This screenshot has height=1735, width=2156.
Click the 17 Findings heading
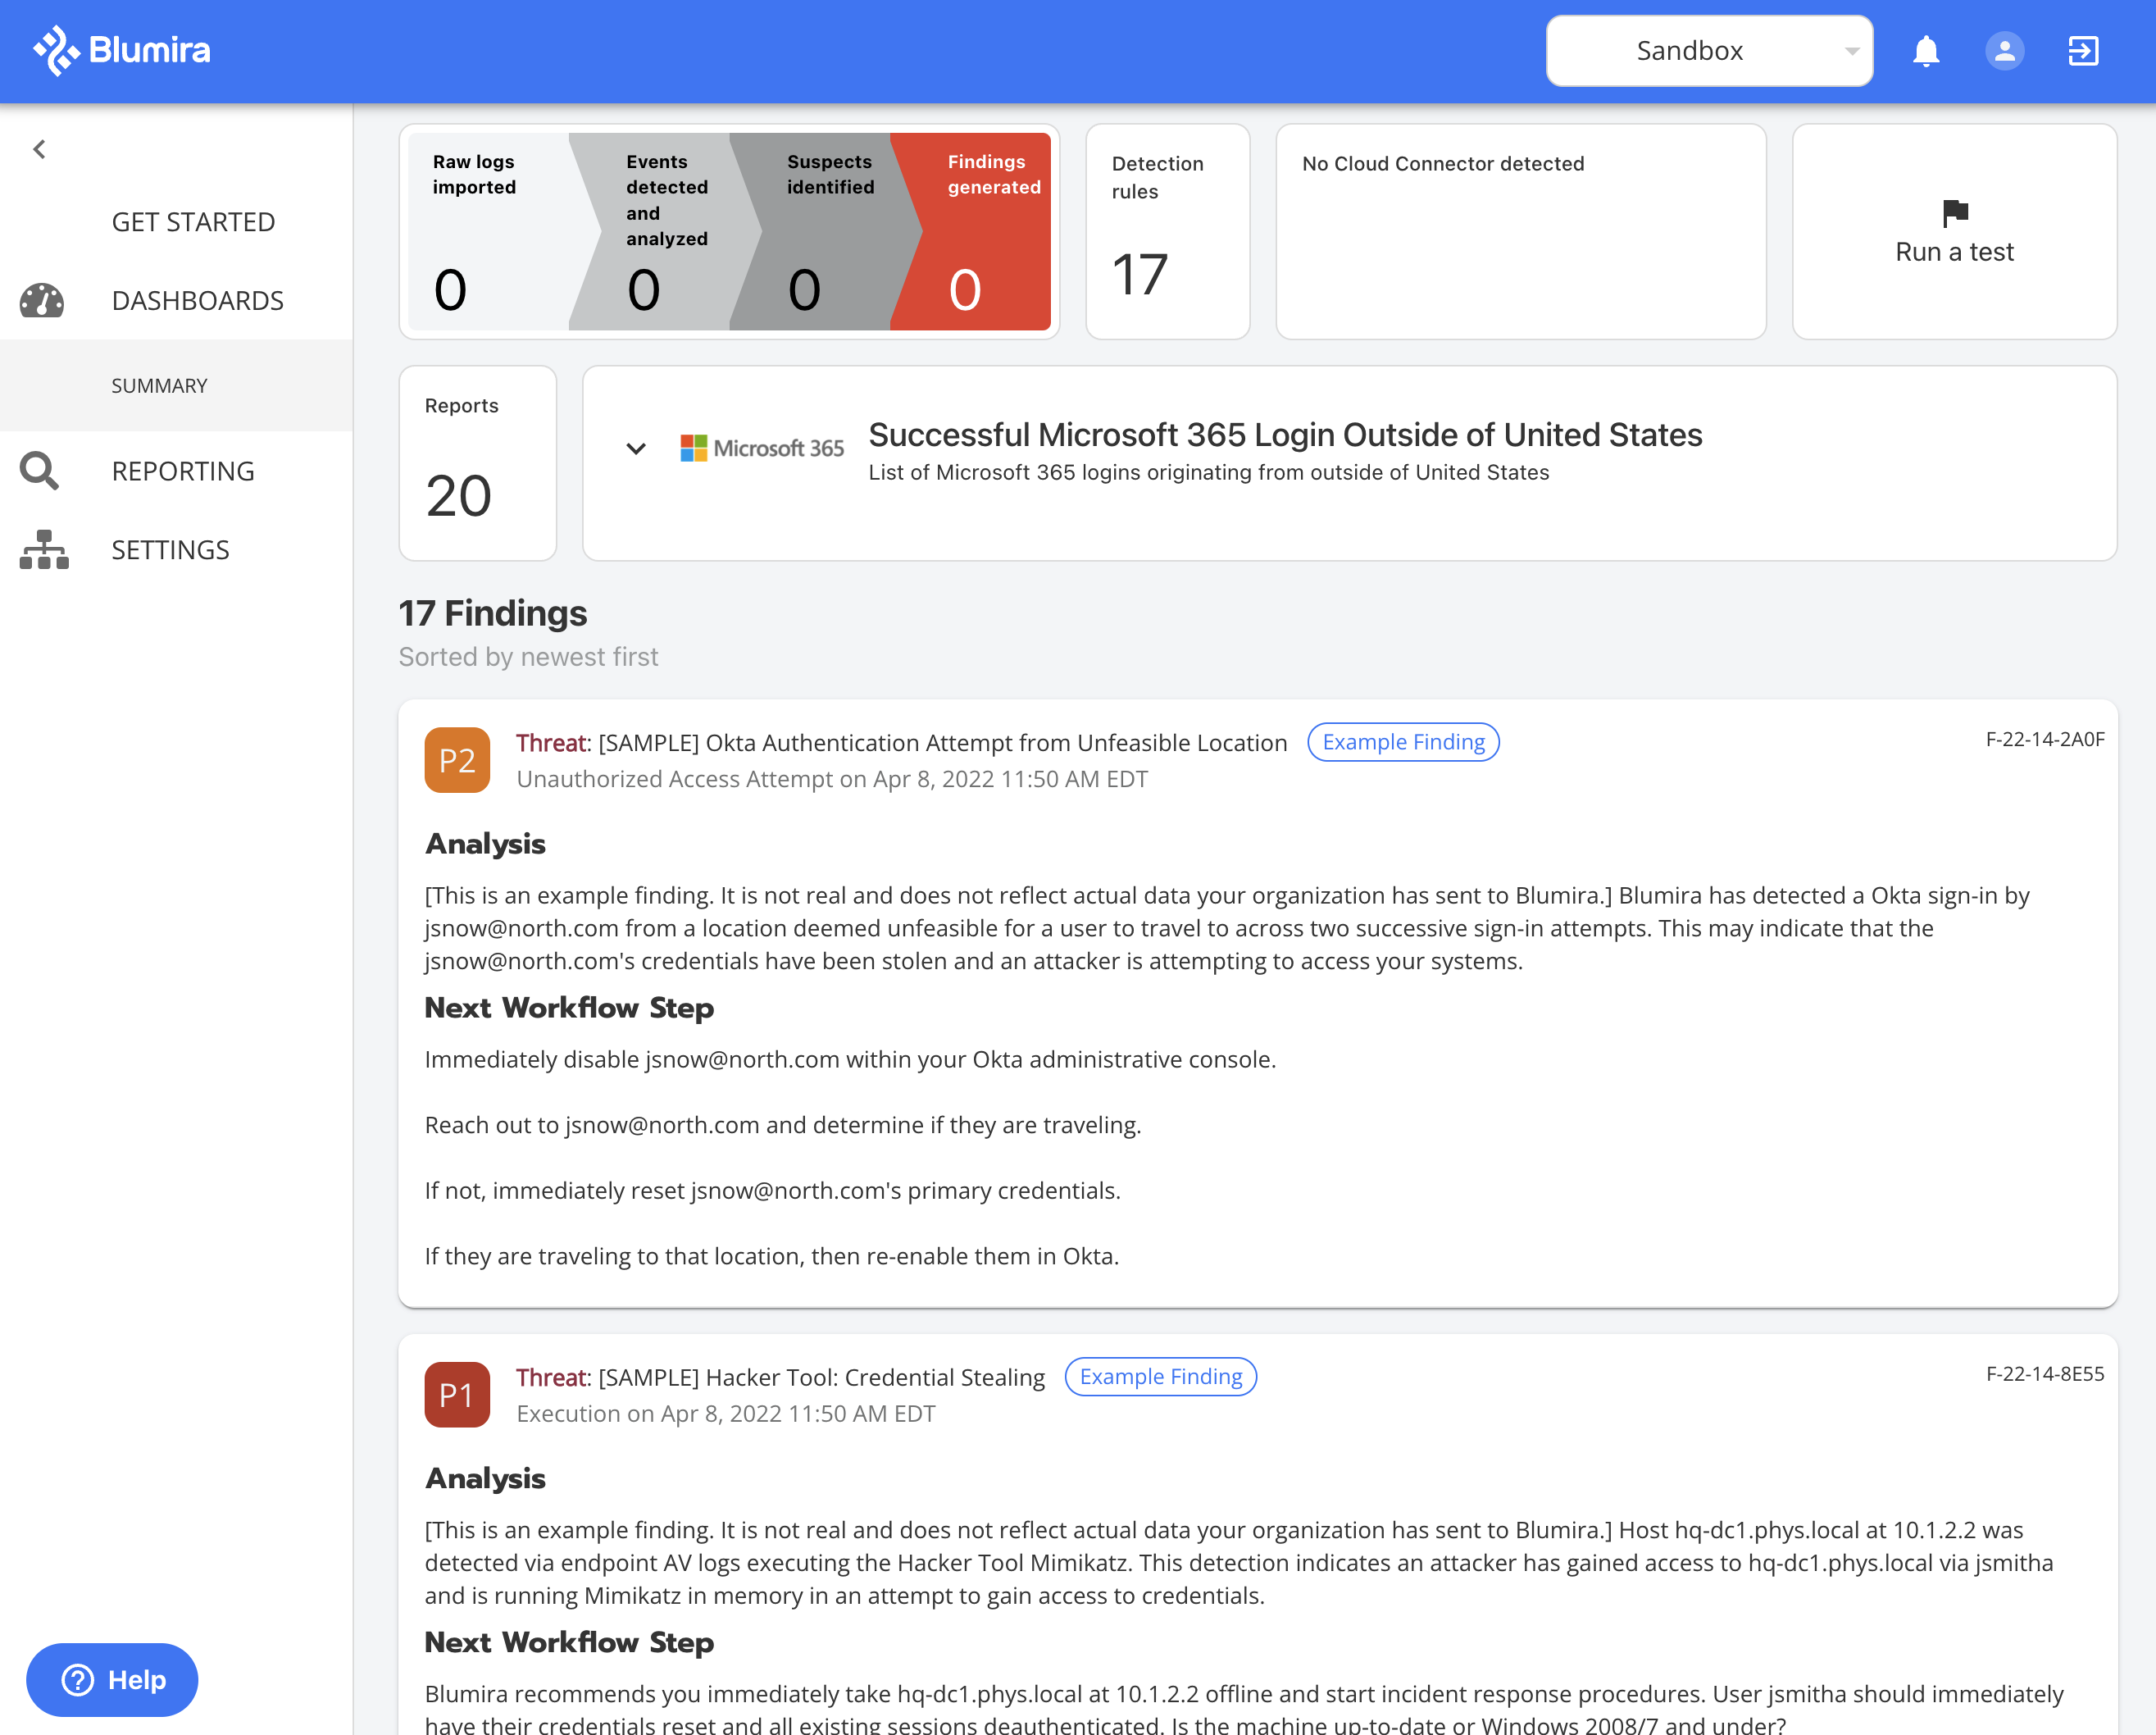coord(493,613)
